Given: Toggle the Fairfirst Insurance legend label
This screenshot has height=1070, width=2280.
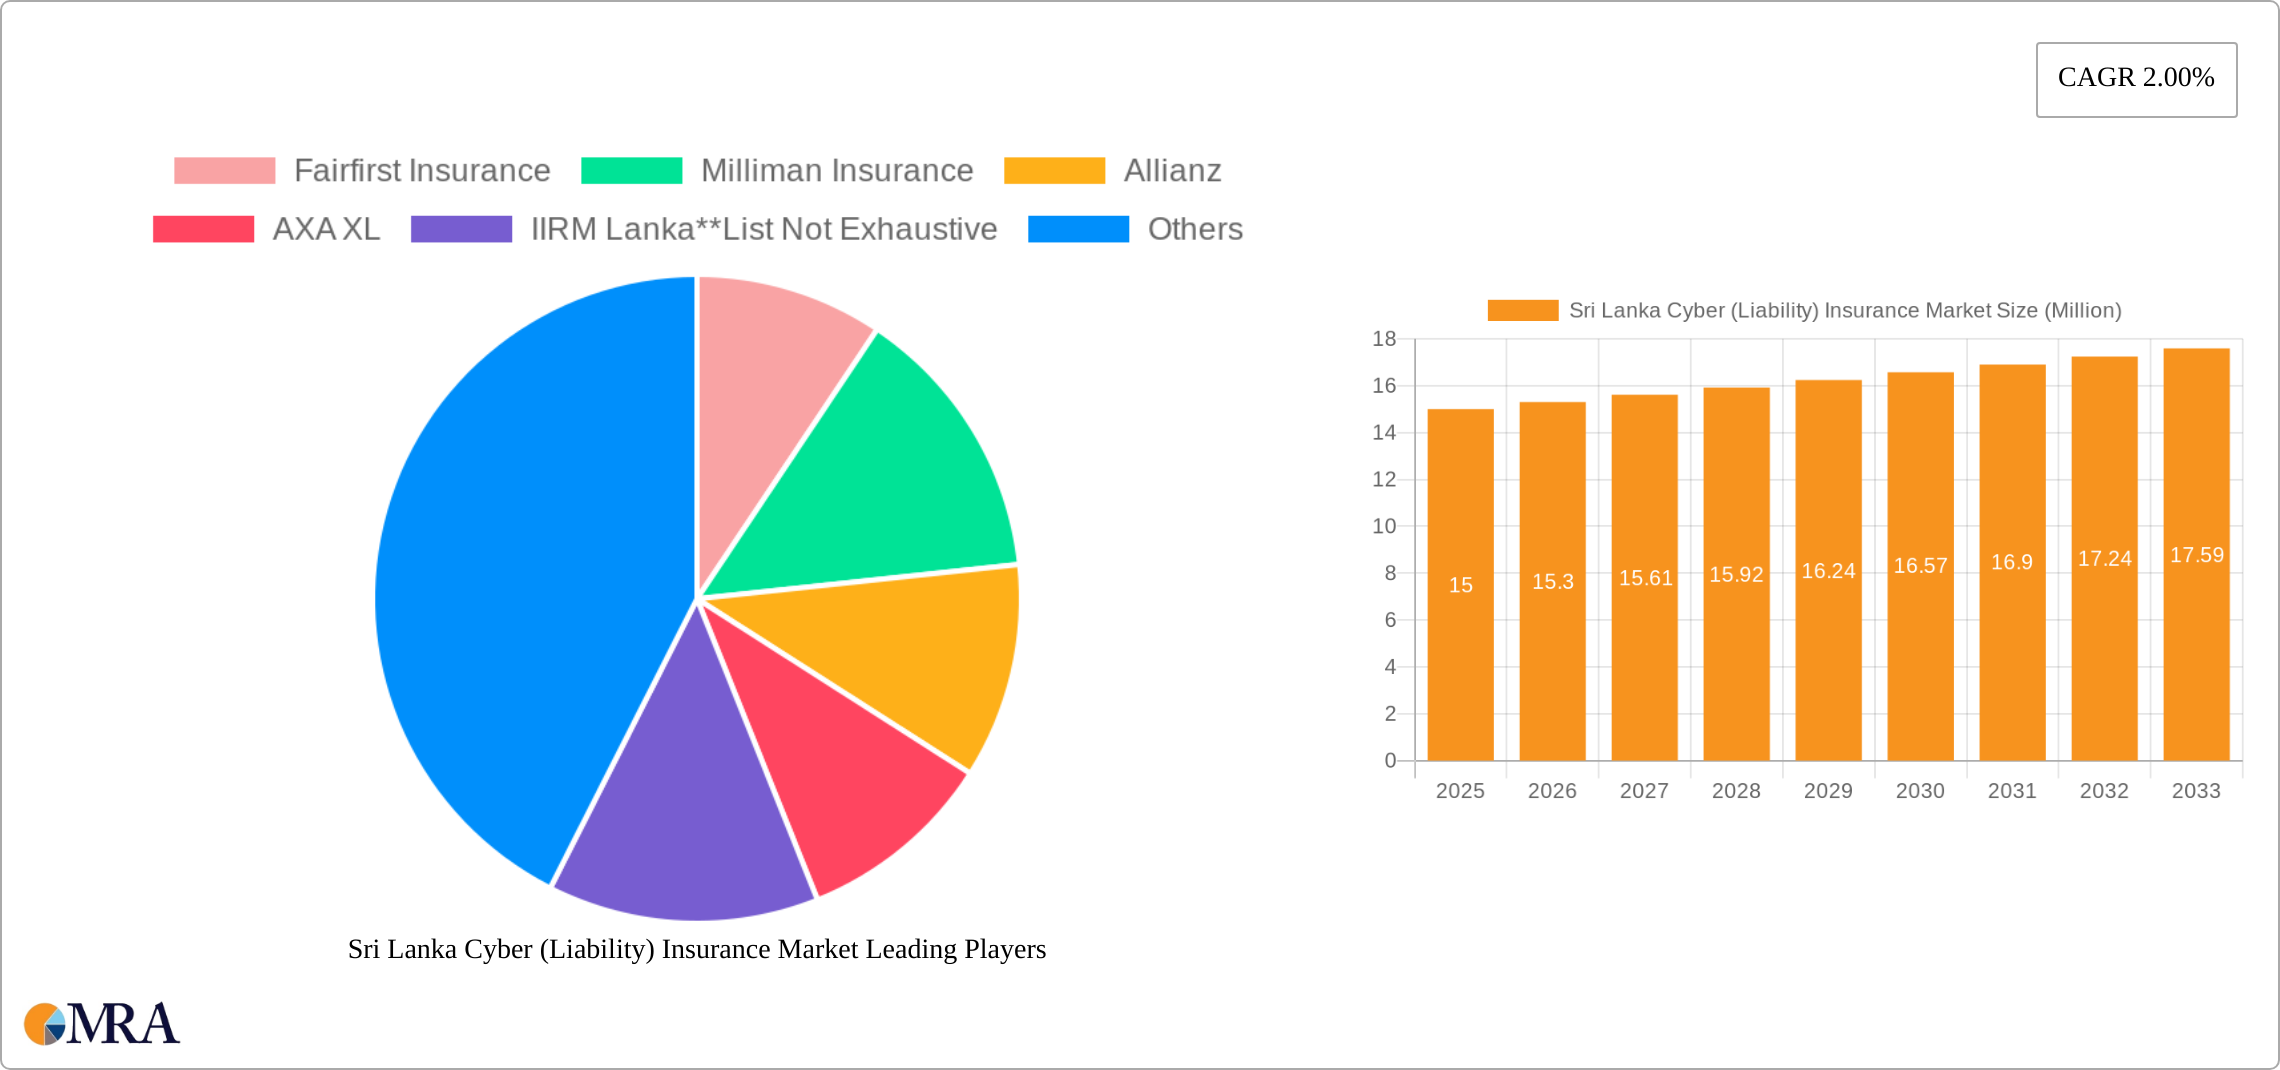Looking at the screenshot, I should point(422,171).
